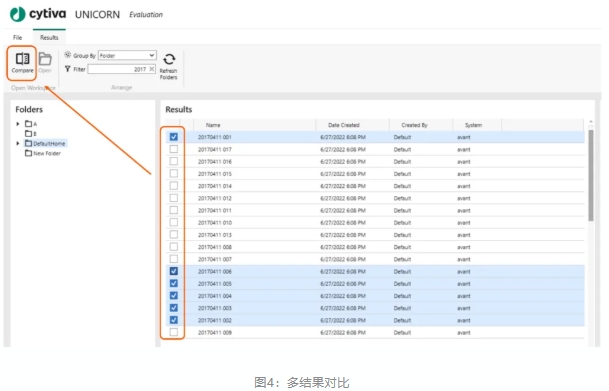The height and width of the screenshot is (391, 609).
Task: Uncheck result 20170411 004
Action: [x=174, y=295]
